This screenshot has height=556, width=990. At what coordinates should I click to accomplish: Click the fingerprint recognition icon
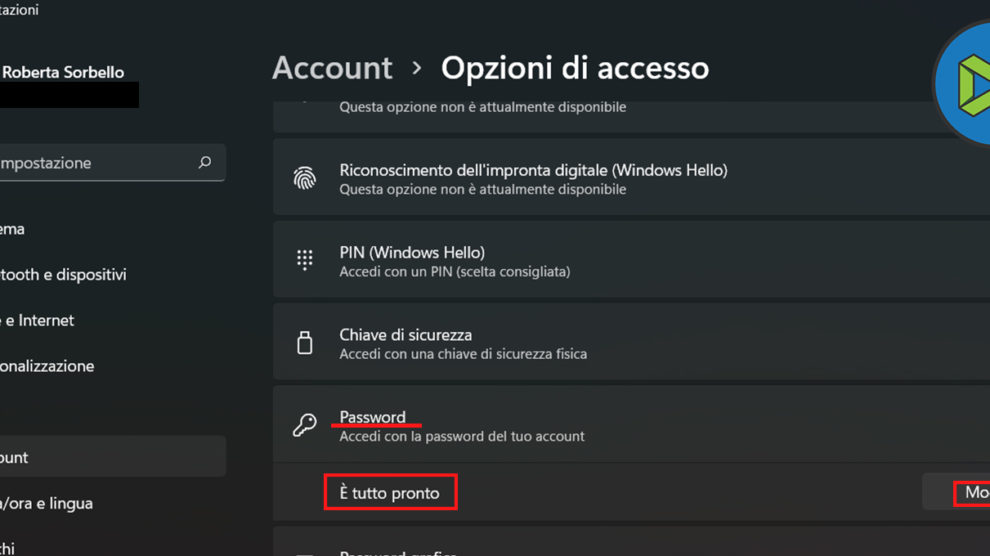click(x=305, y=178)
